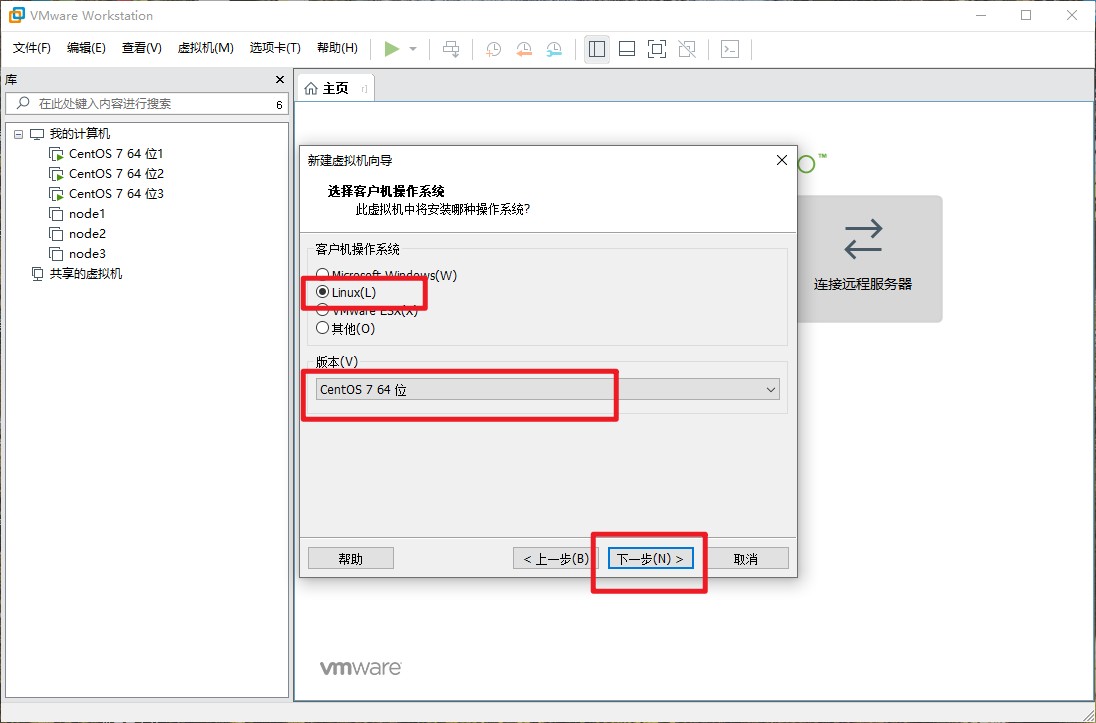Screen dimensions: 1096x723
Task: Open the 查看(V) menu
Action: pos(141,48)
